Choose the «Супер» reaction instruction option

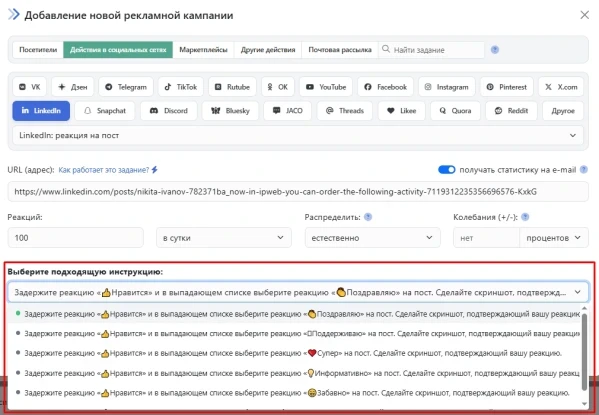coord(294,353)
